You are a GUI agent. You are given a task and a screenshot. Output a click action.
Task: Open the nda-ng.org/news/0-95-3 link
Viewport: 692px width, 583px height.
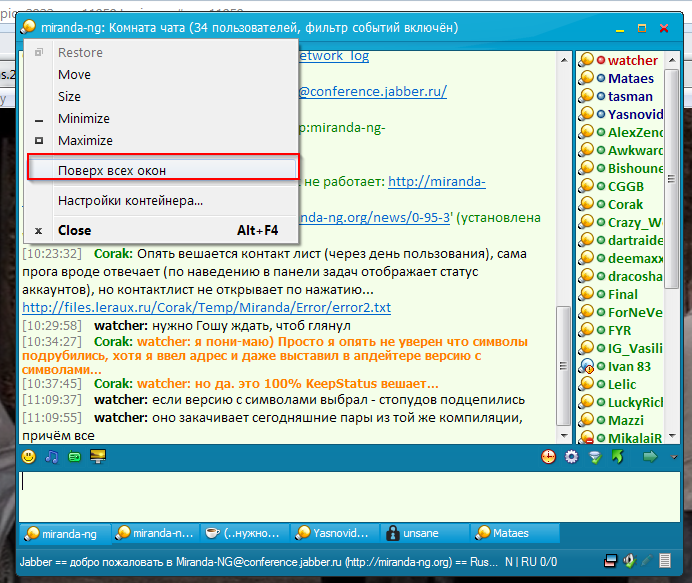click(374, 218)
